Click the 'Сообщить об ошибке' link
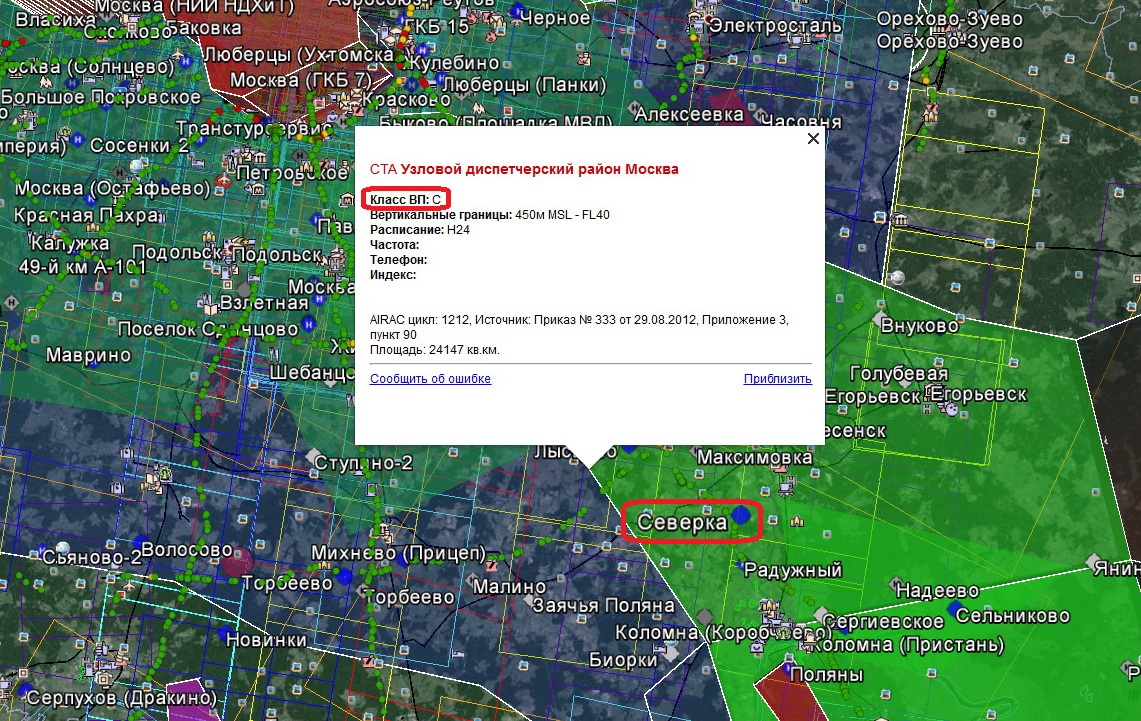Viewport: 1141px width, 721px height. click(430, 379)
